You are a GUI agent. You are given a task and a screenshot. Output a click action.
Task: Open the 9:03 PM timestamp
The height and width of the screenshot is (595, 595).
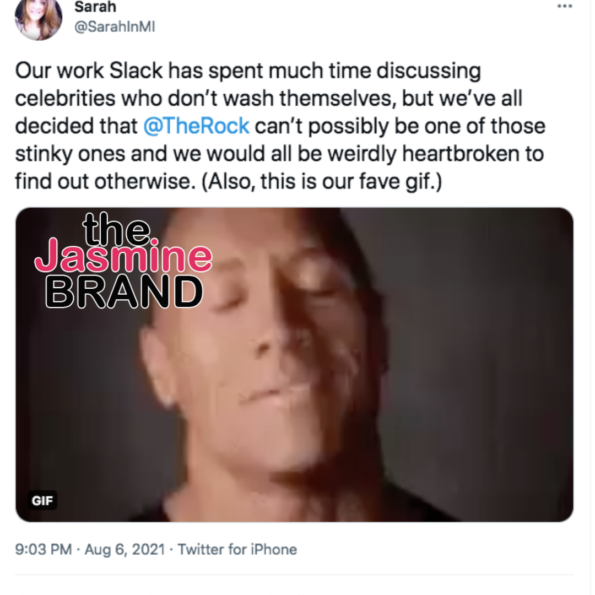click(43, 549)
